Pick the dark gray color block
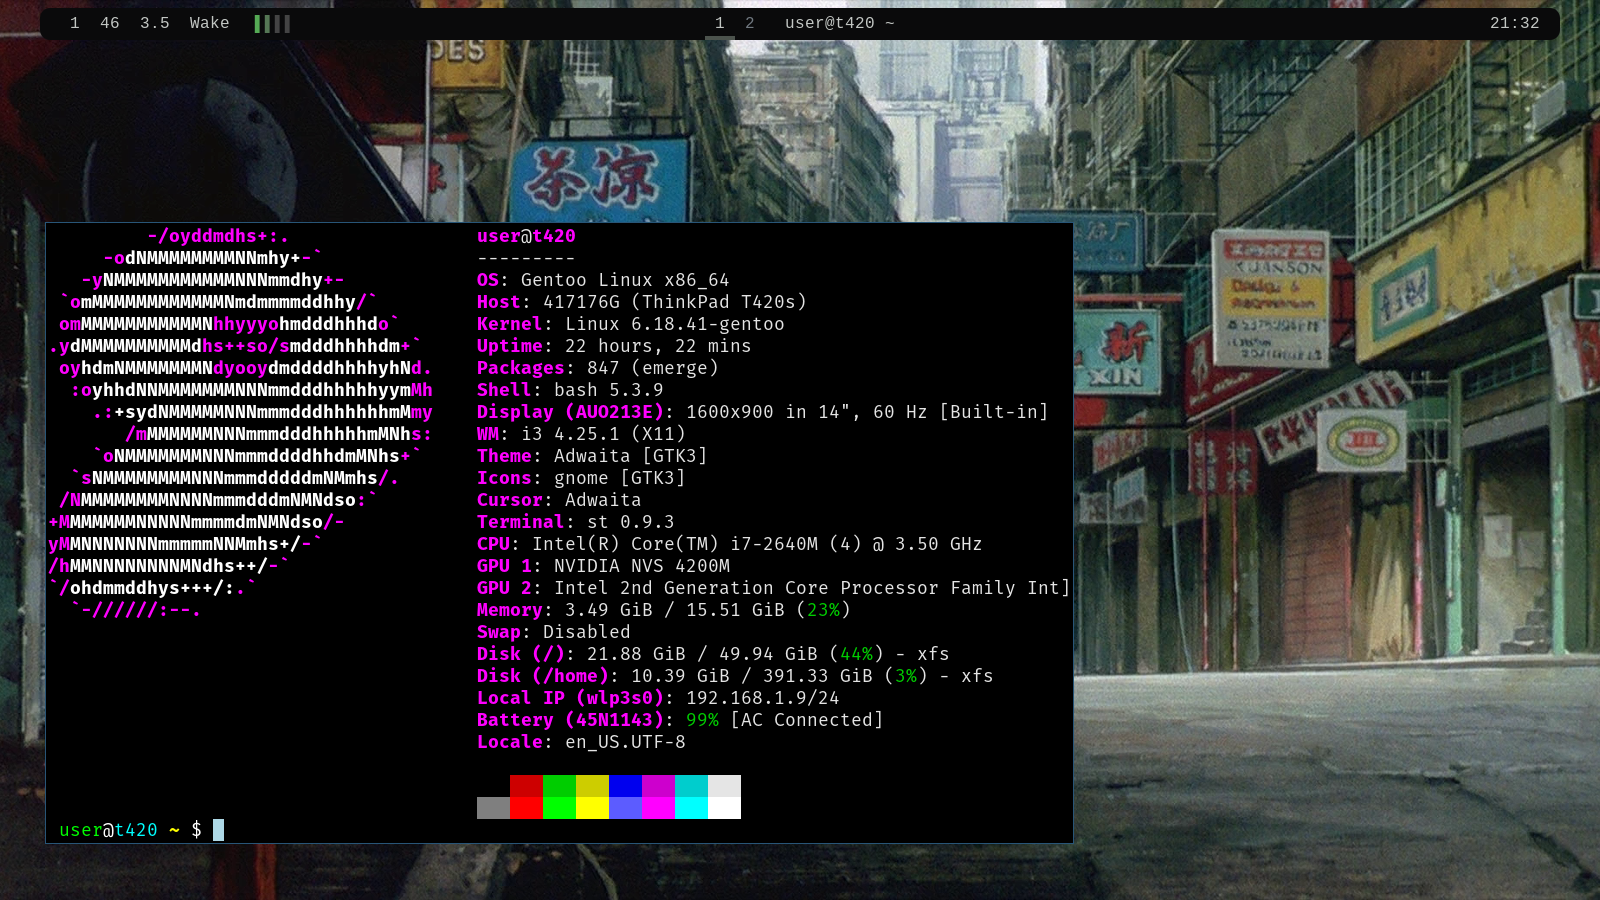 [493, 808]
